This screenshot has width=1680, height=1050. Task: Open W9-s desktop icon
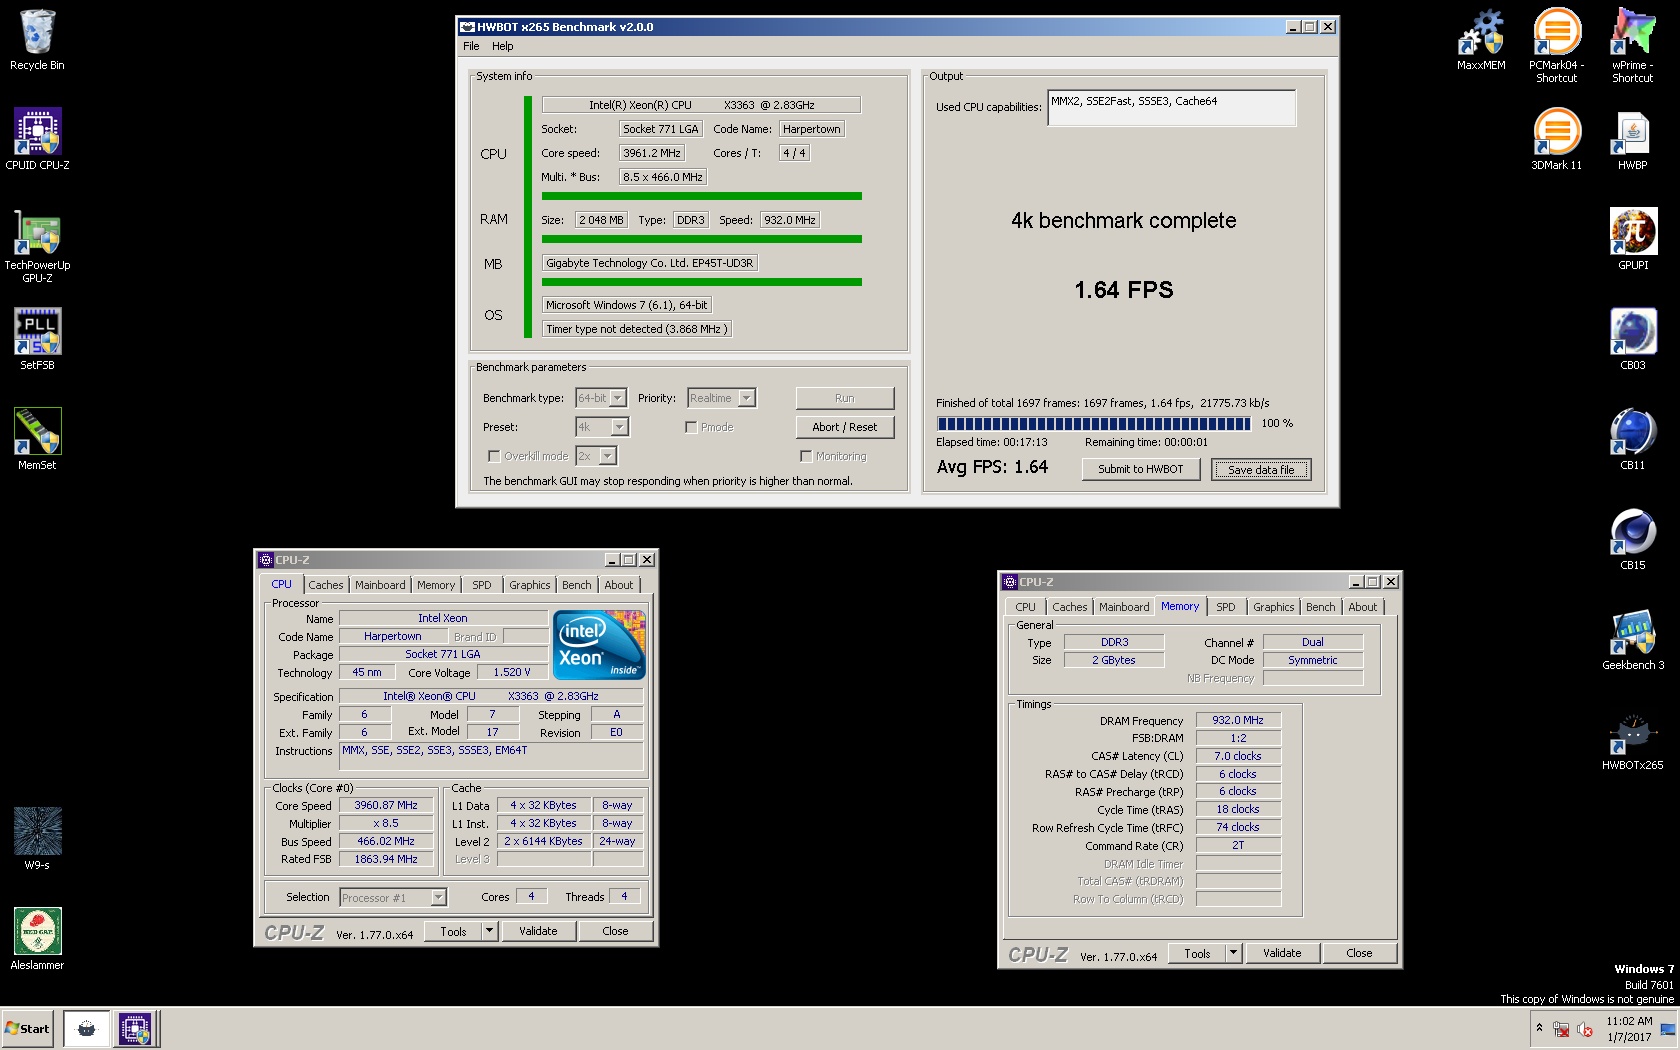37,839
